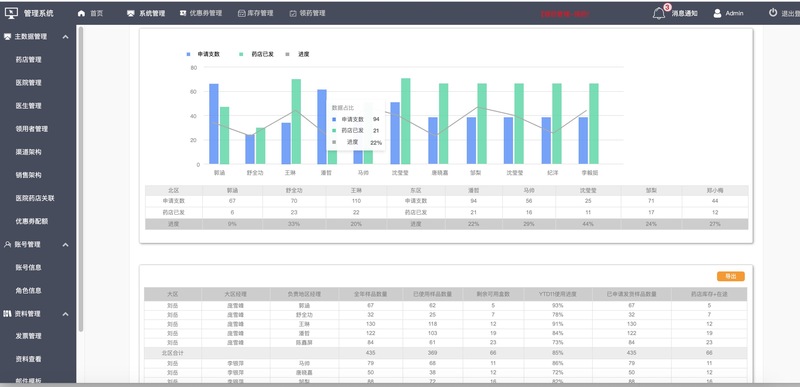Open 医院管理 in the sidebar
This screenshot has height=387, width=800.
pos(29,83)
